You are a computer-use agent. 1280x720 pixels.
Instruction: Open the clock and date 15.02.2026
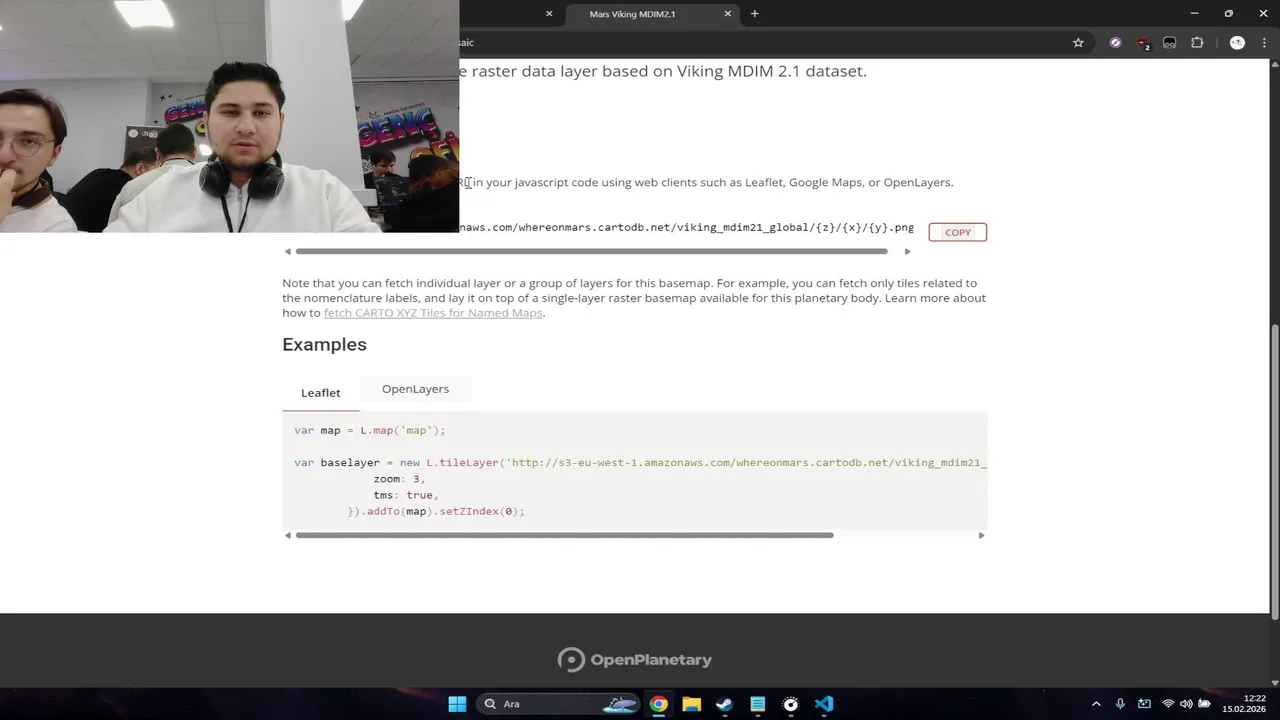click(1244, 704)
